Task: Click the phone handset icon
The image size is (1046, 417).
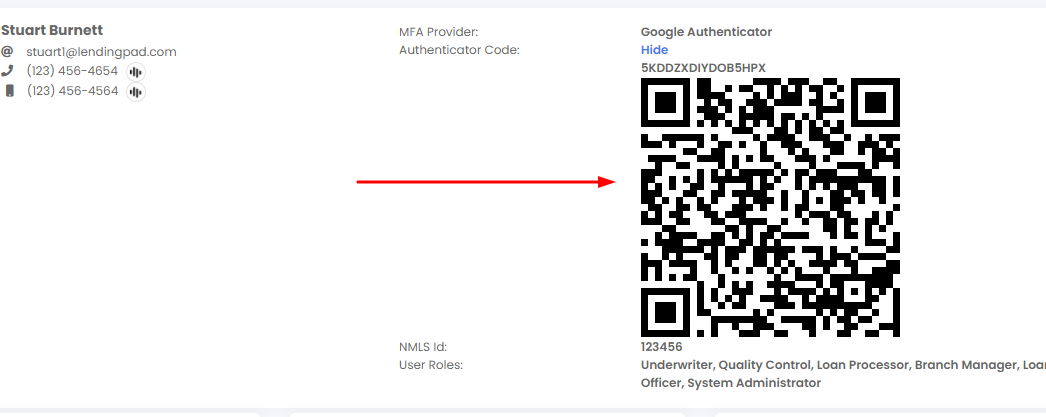Action: [8, 71]
